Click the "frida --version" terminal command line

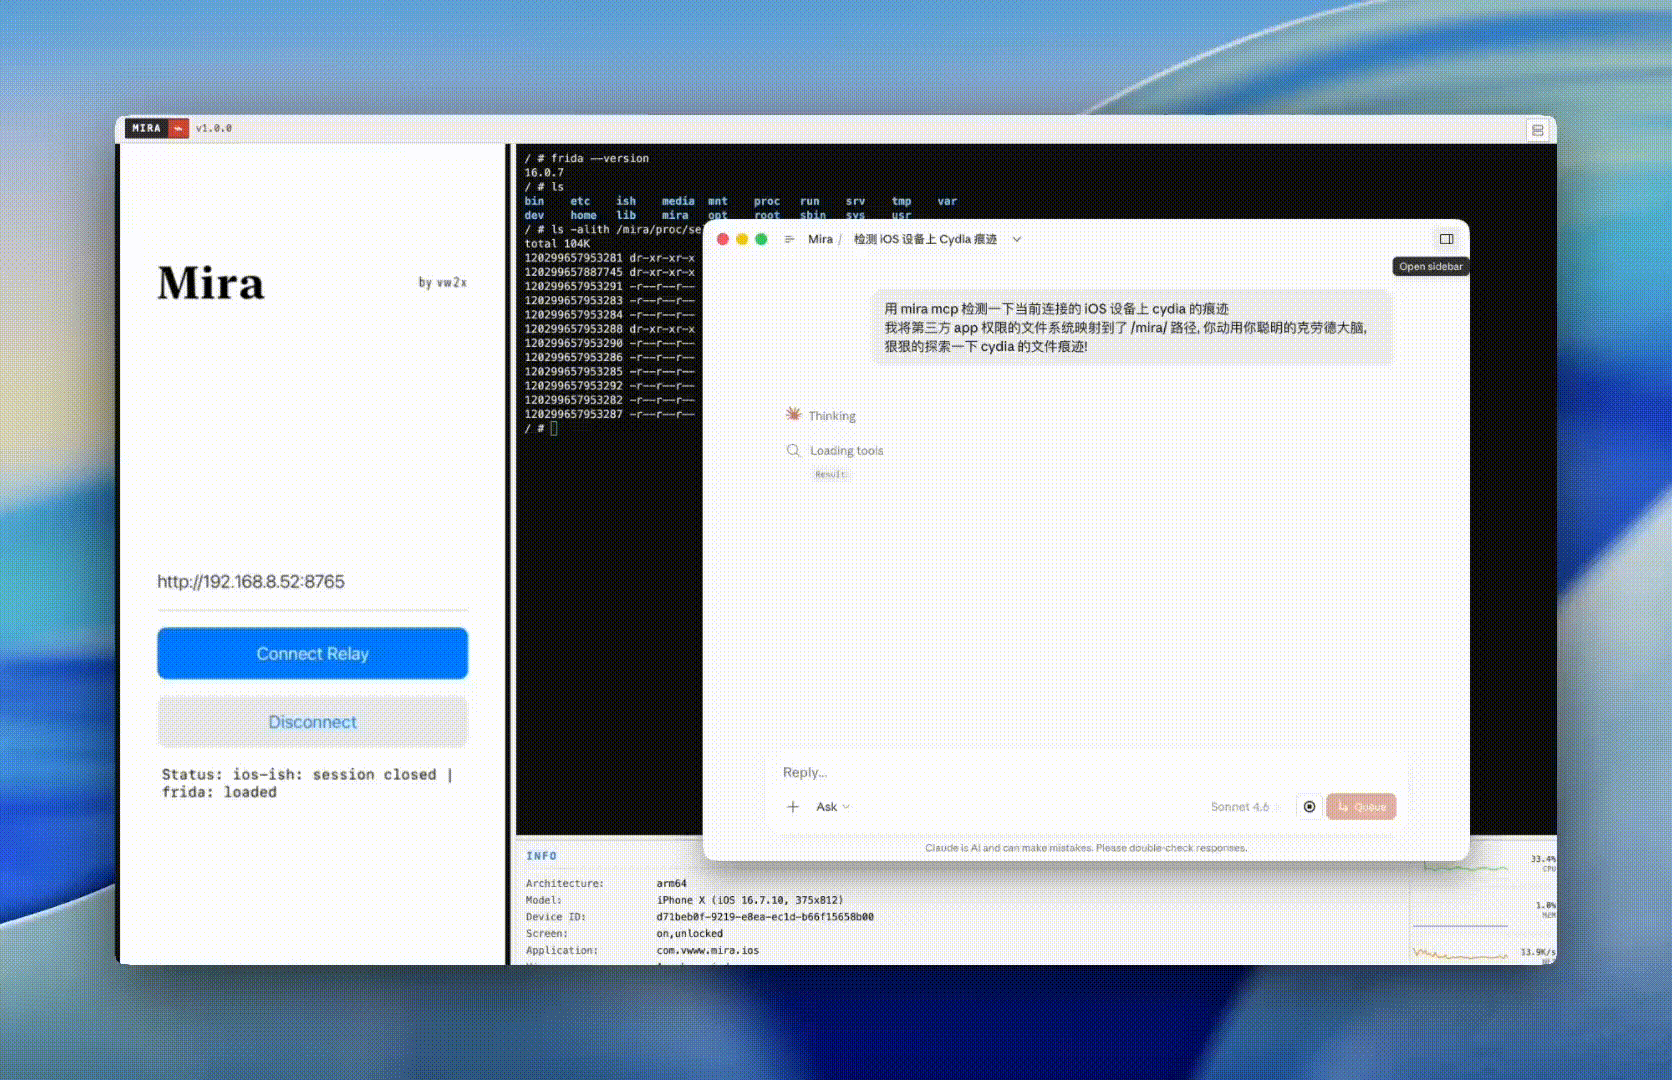tap(600, 158)
